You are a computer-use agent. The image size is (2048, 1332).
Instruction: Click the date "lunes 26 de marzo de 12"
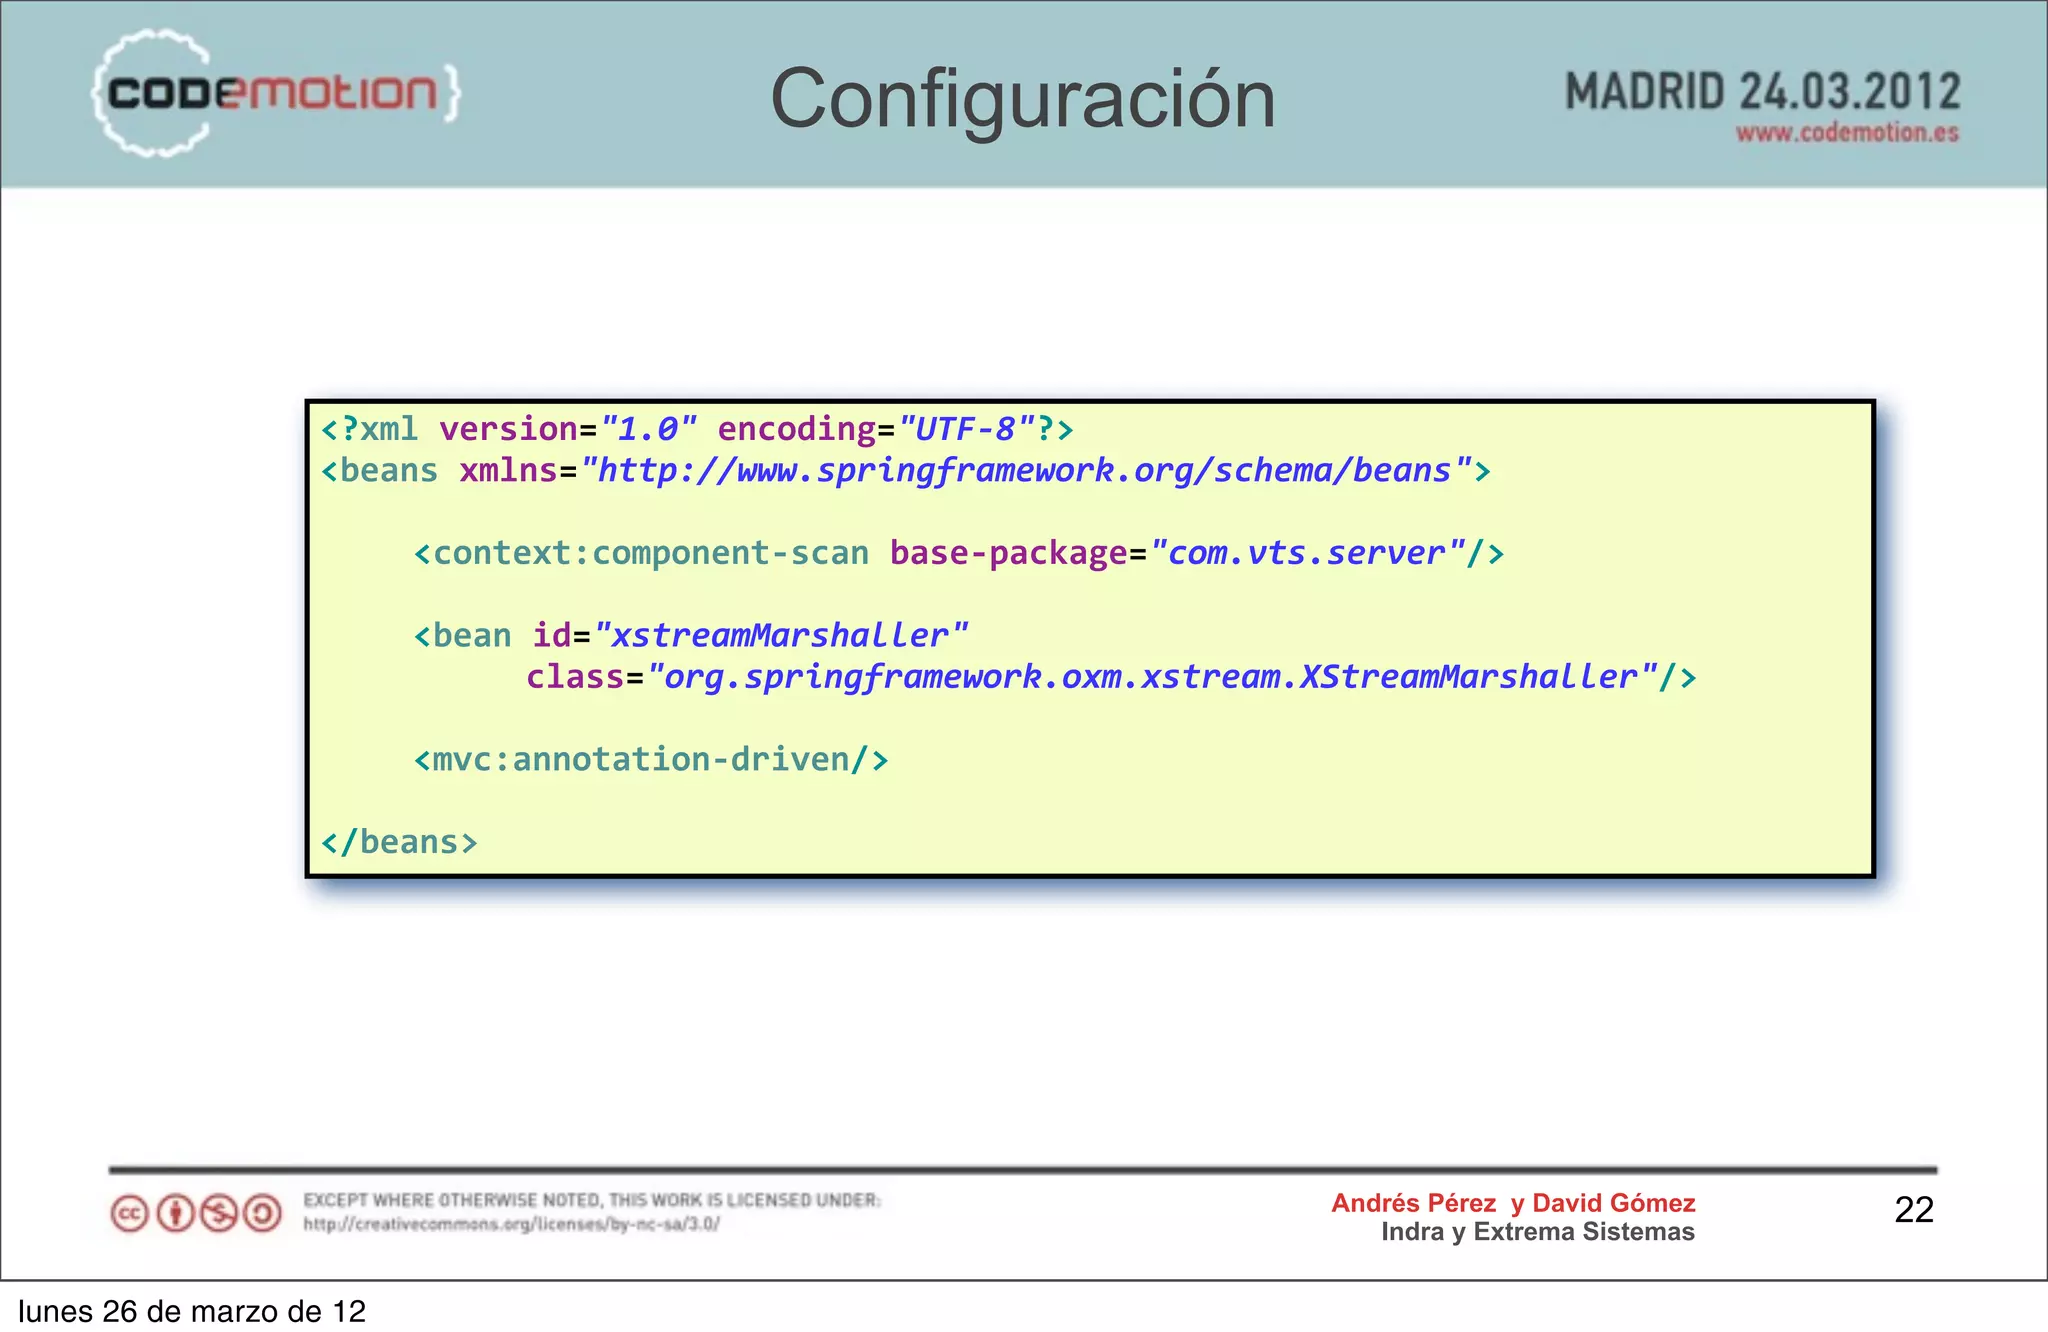192,1311
